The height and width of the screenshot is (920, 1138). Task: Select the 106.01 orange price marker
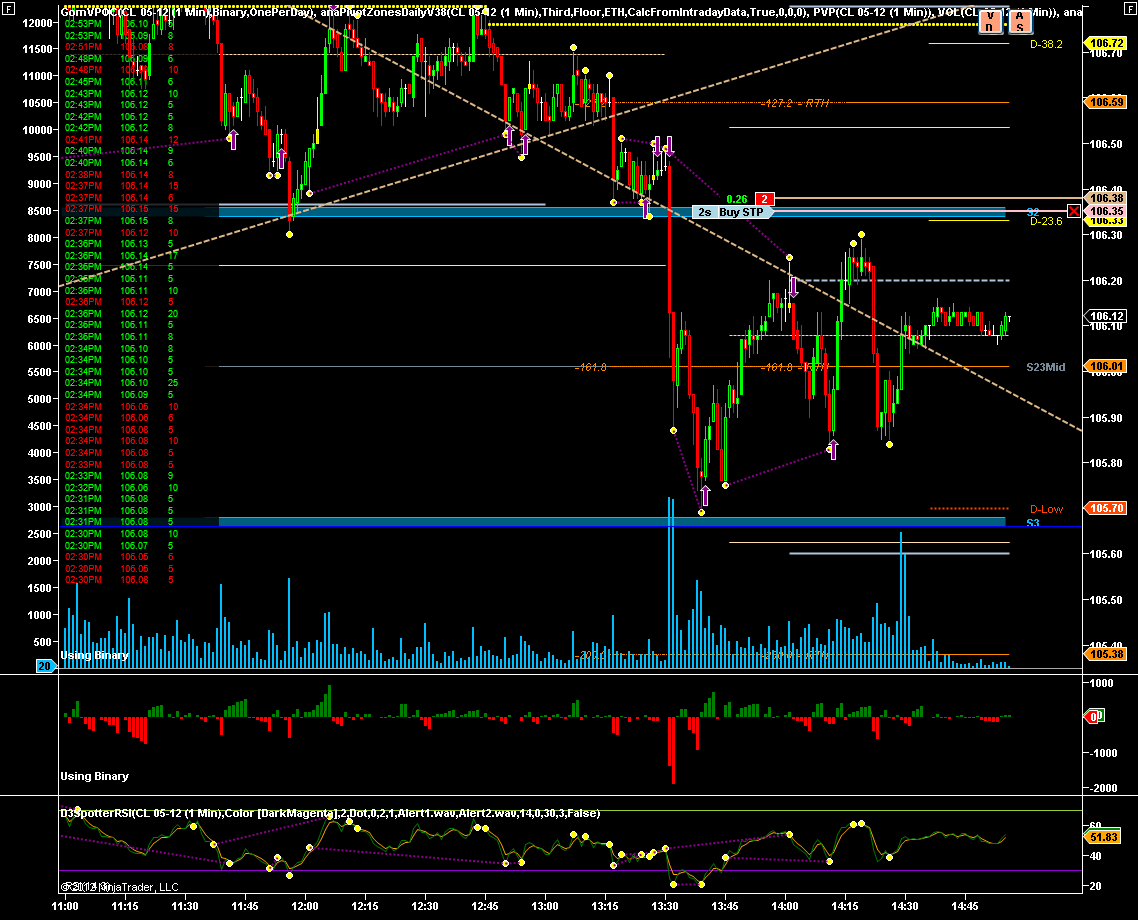coord(1105,366)
